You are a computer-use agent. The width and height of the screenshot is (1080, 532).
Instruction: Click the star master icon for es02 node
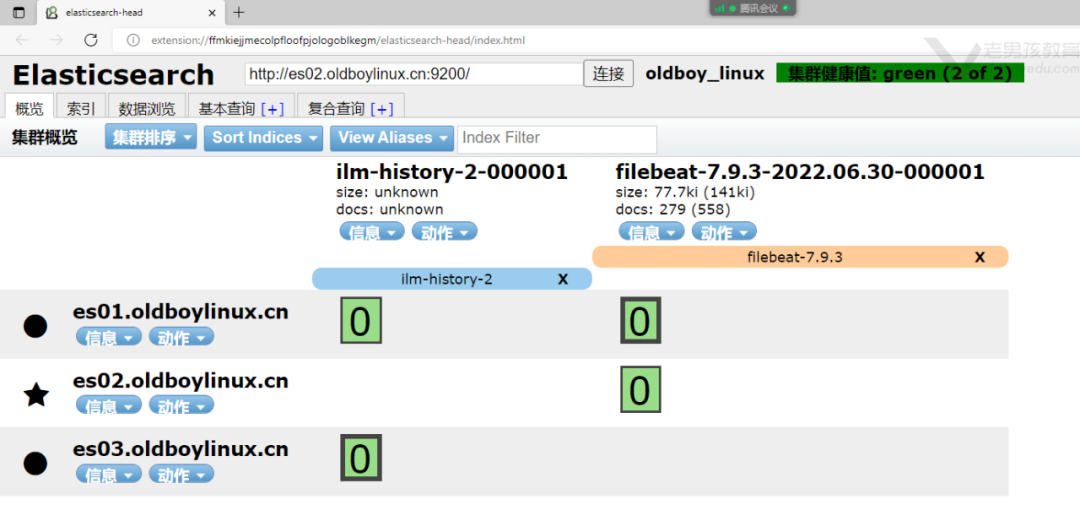[x=36, y=395]
